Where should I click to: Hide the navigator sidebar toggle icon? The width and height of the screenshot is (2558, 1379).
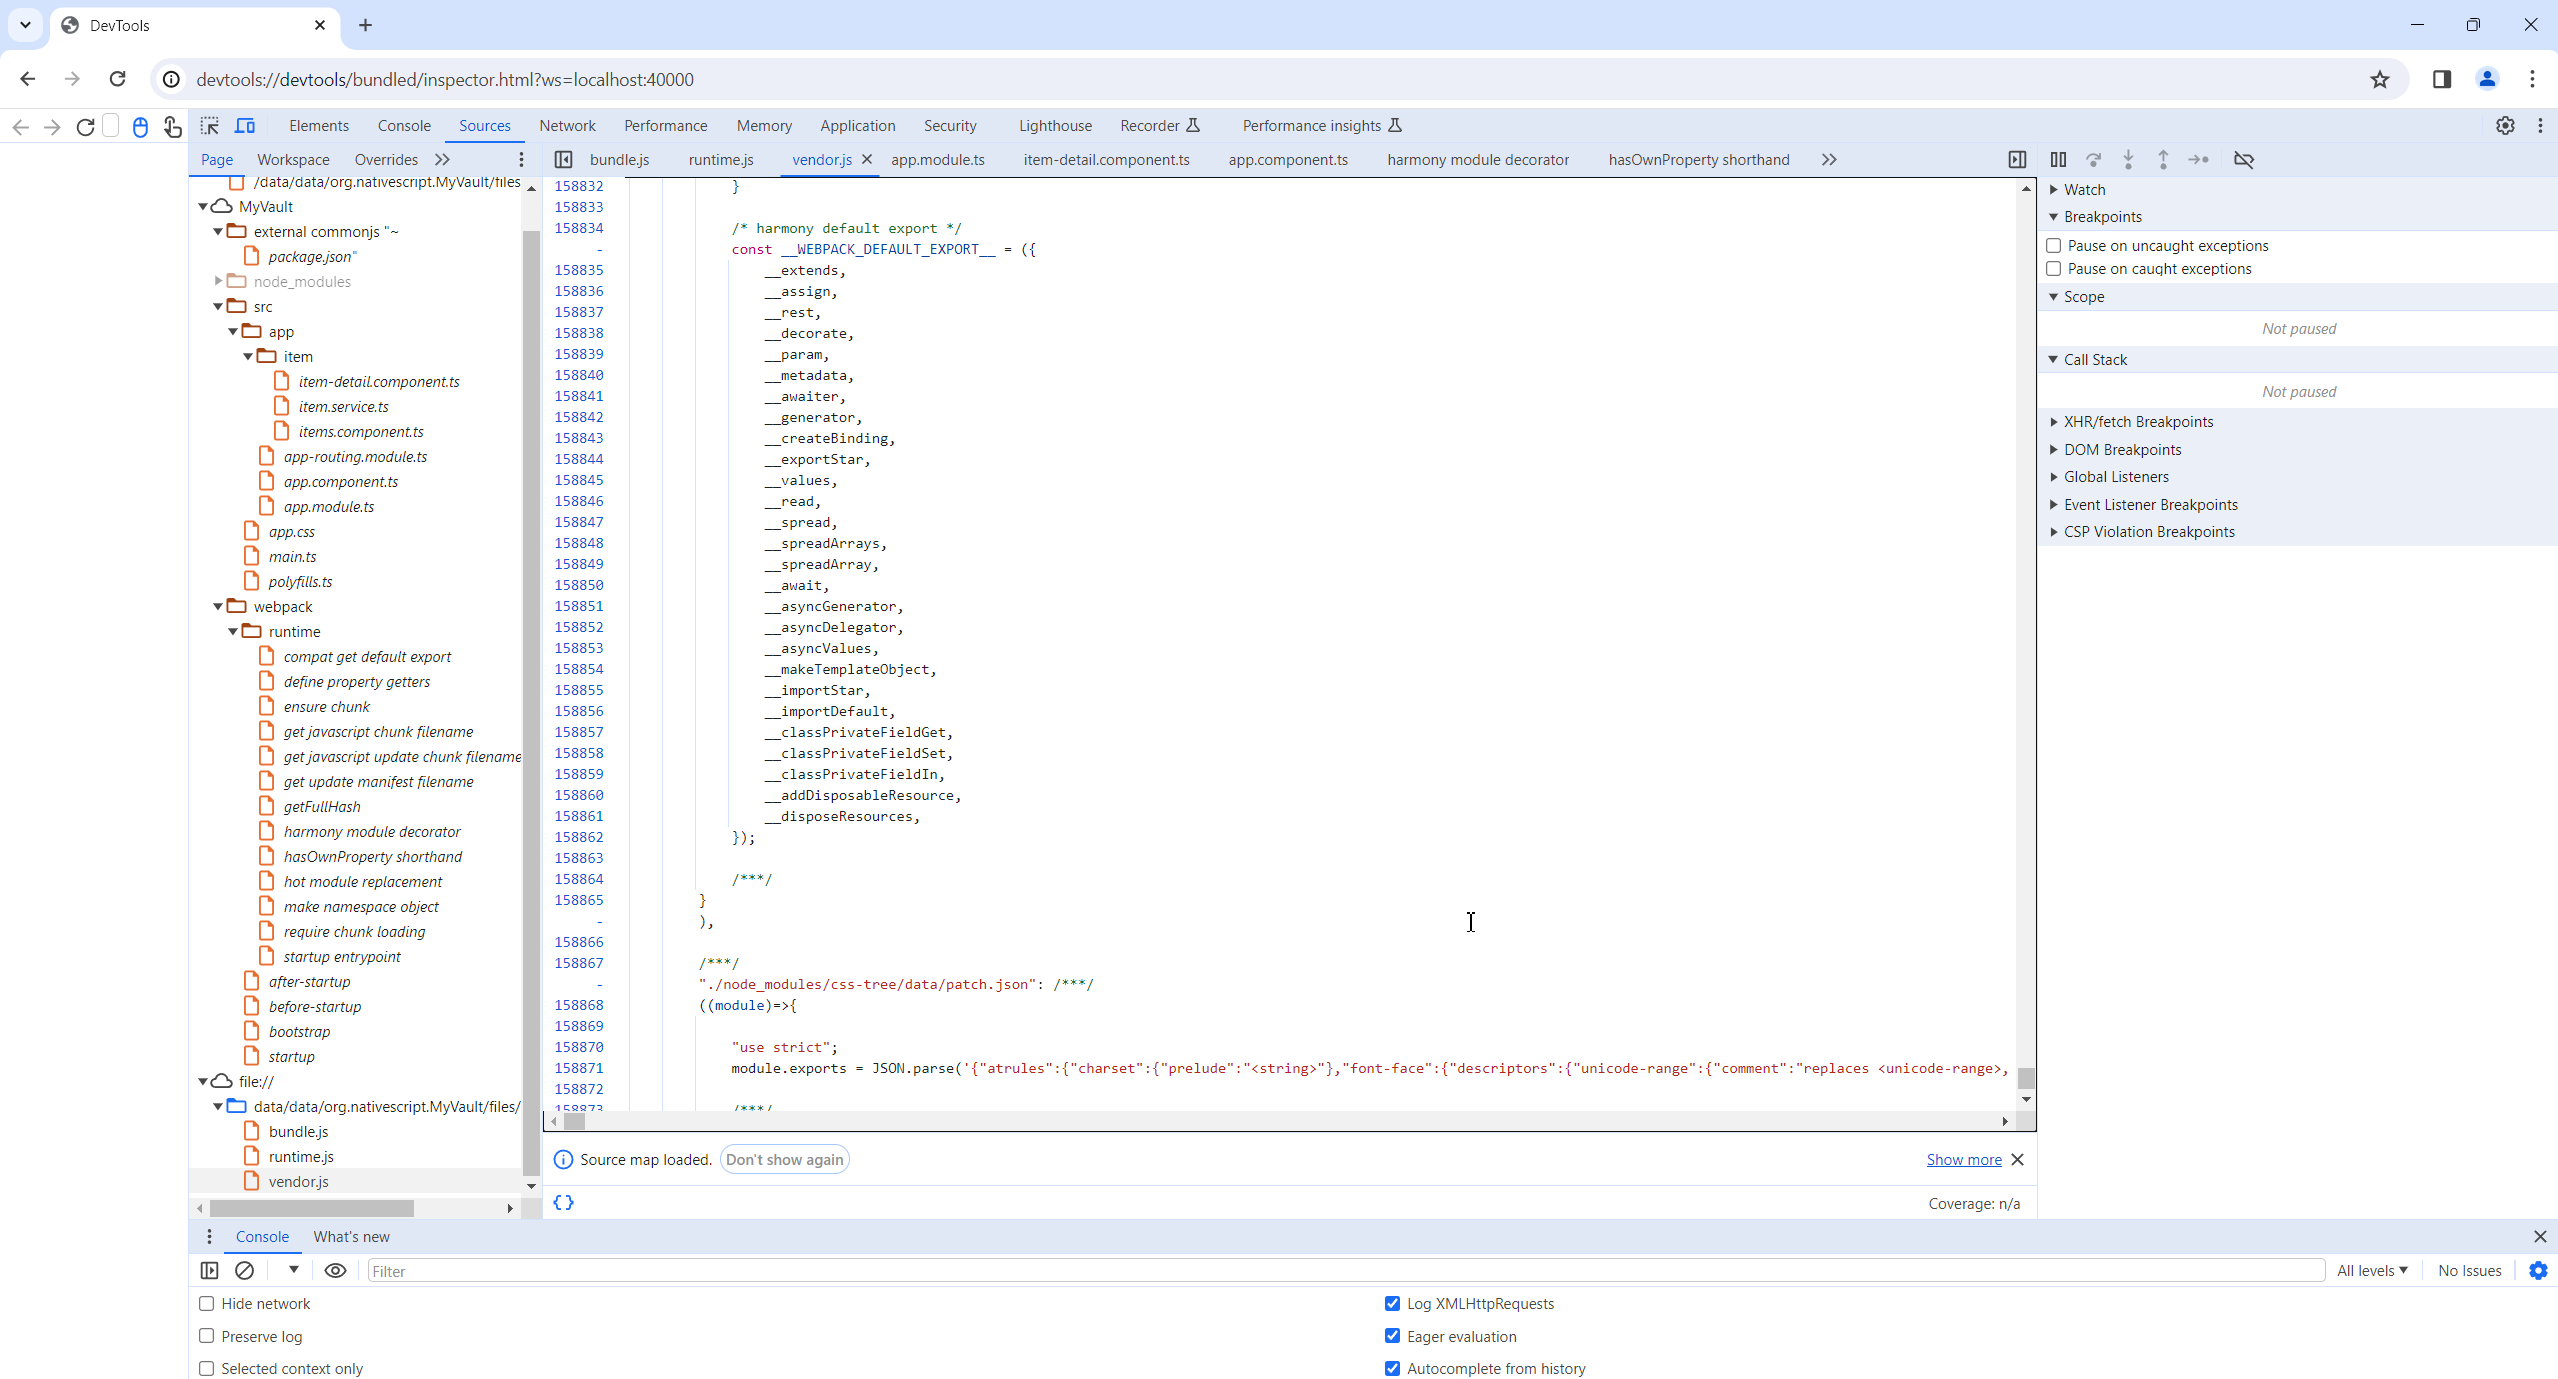564,160
